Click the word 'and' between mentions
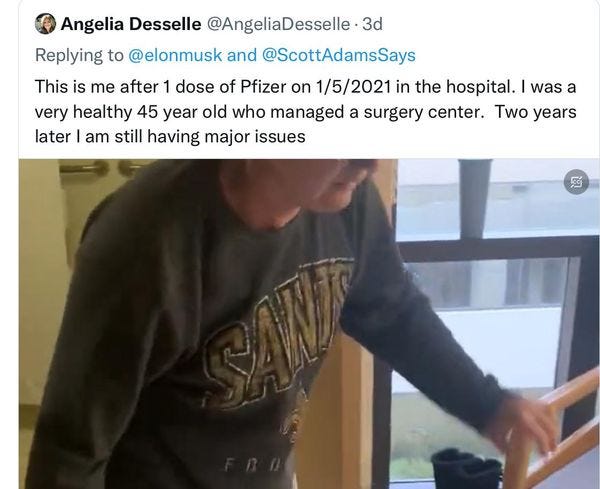This screenshot has height=489, width=600. pos(242,55)
